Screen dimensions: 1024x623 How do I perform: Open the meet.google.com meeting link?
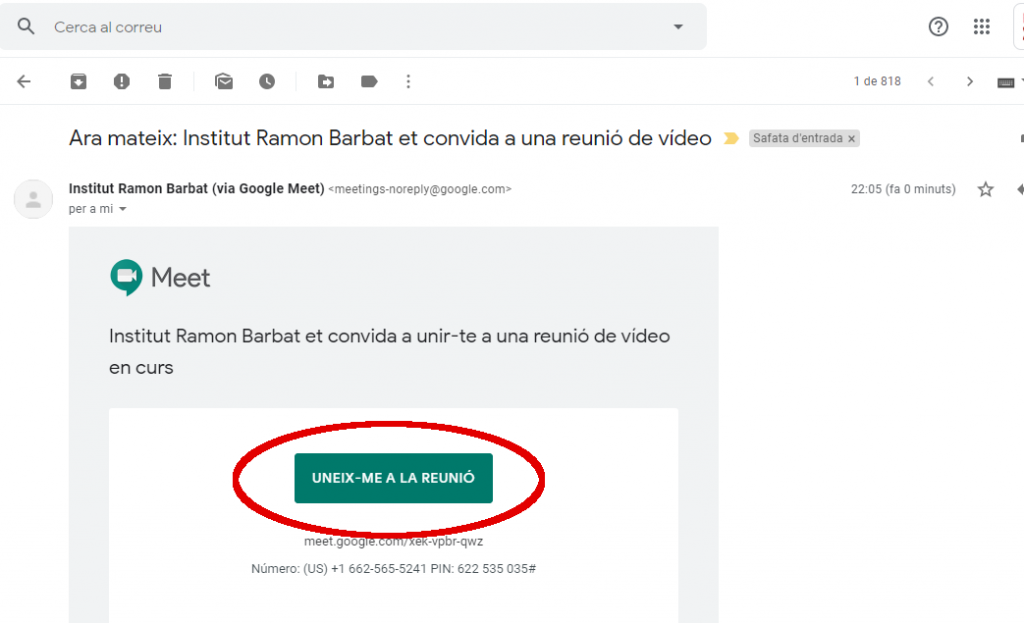[393, 541]
